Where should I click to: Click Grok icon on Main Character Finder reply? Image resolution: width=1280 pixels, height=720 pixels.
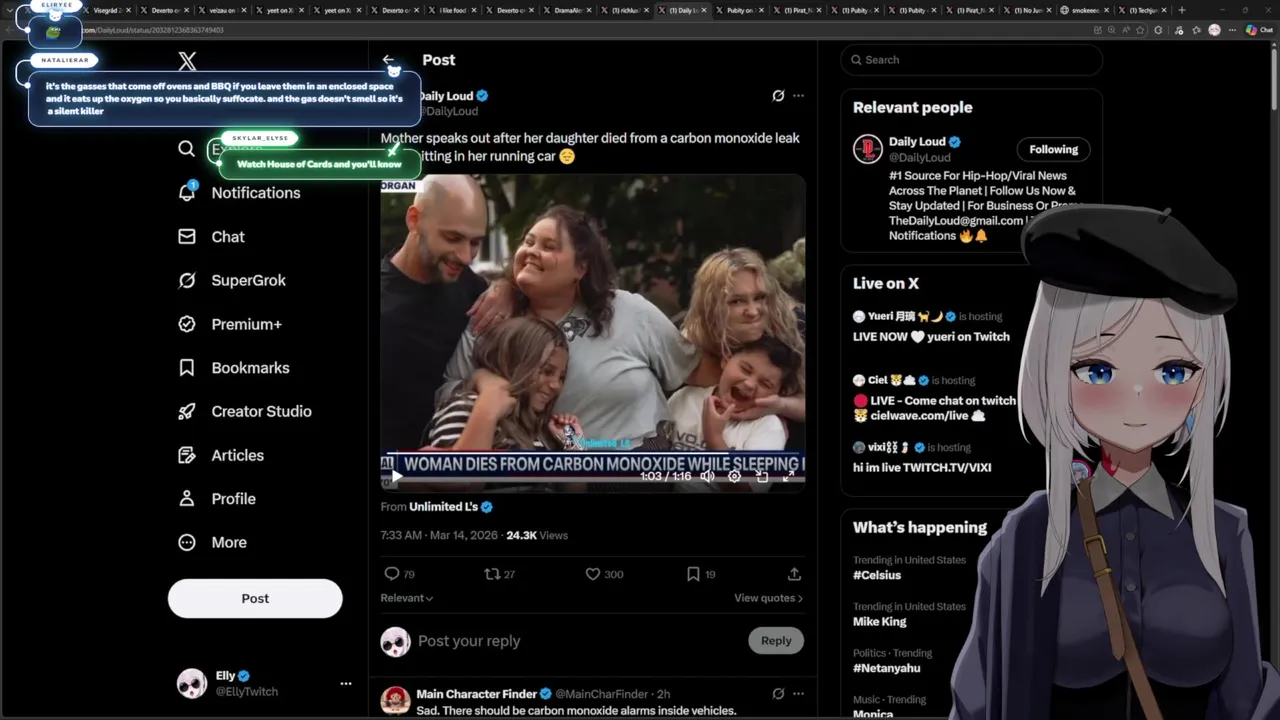click(778, 694)
